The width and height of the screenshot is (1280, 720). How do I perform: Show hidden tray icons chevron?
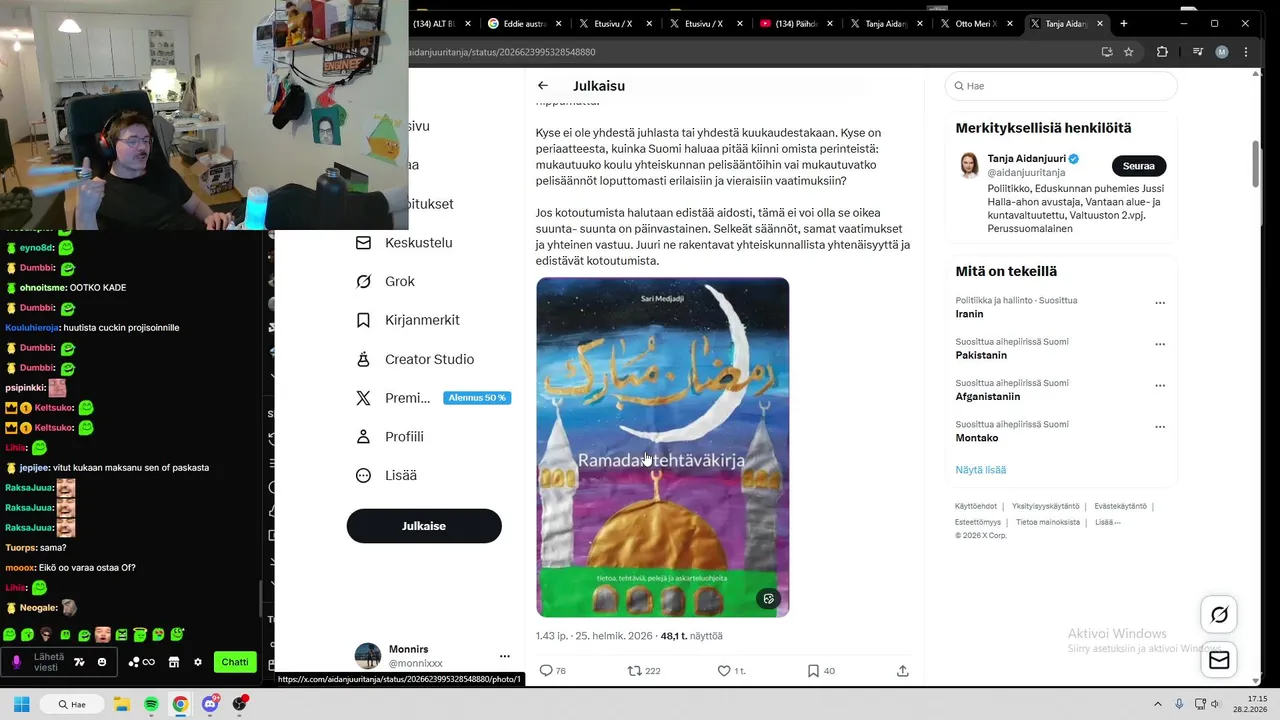(1158, 704)
